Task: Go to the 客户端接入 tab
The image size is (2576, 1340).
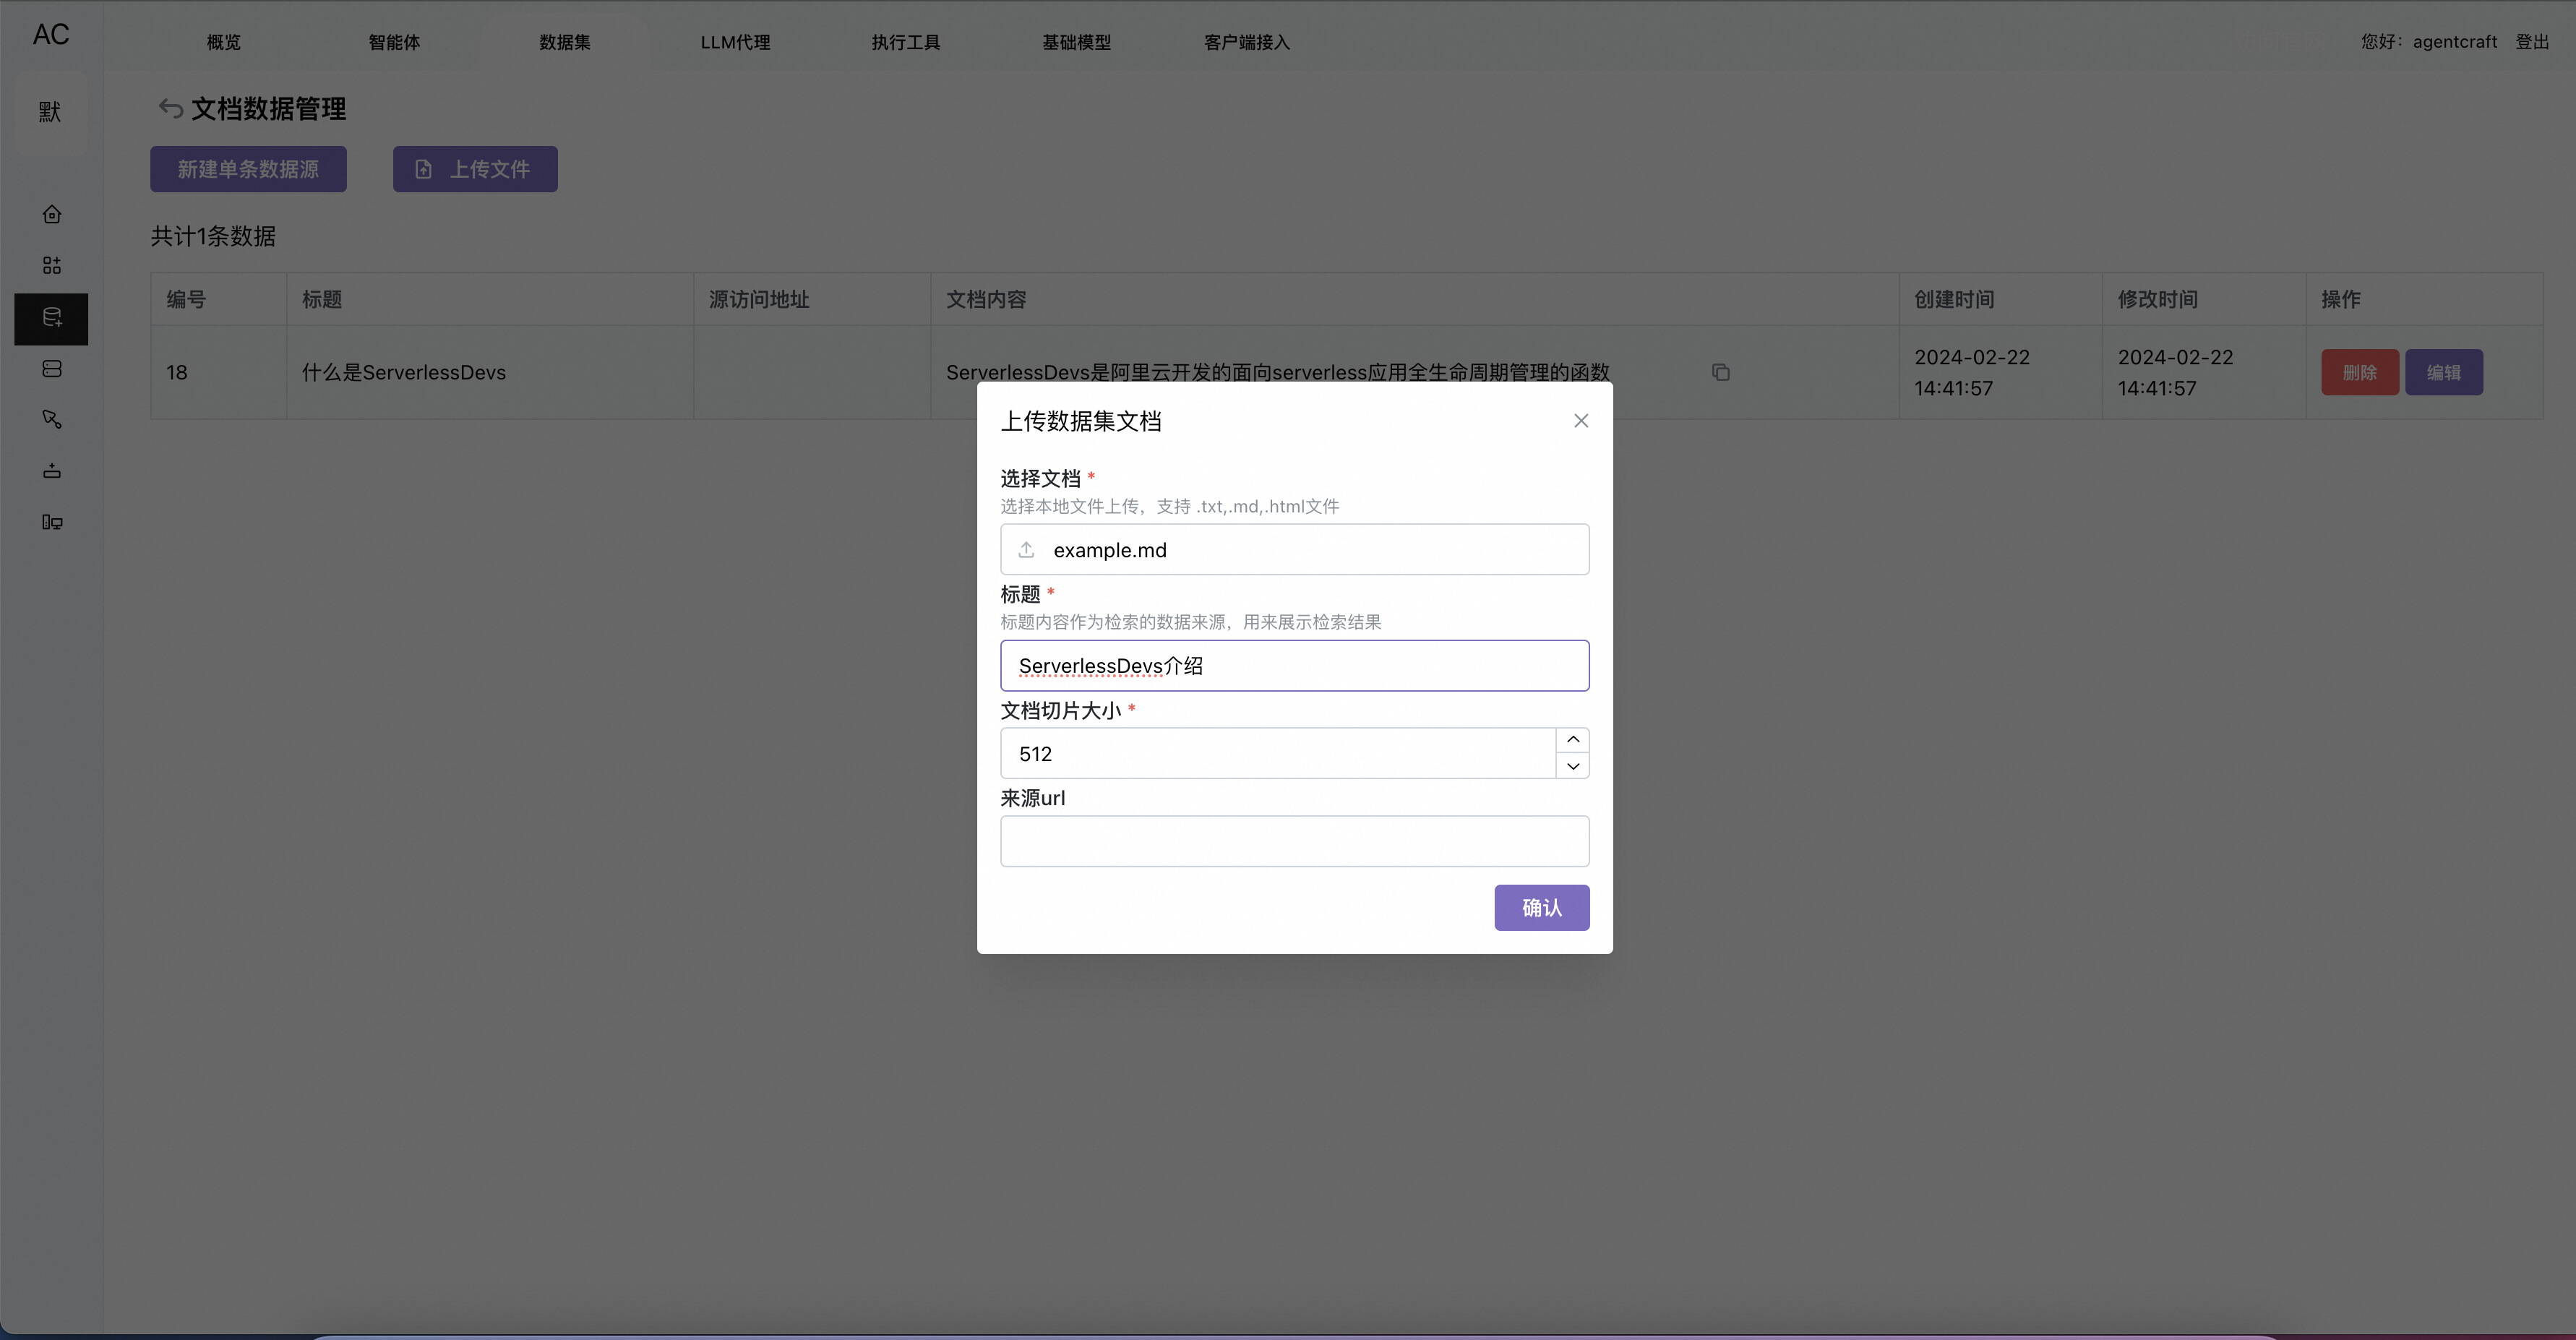Action: tap(1247, 42)
